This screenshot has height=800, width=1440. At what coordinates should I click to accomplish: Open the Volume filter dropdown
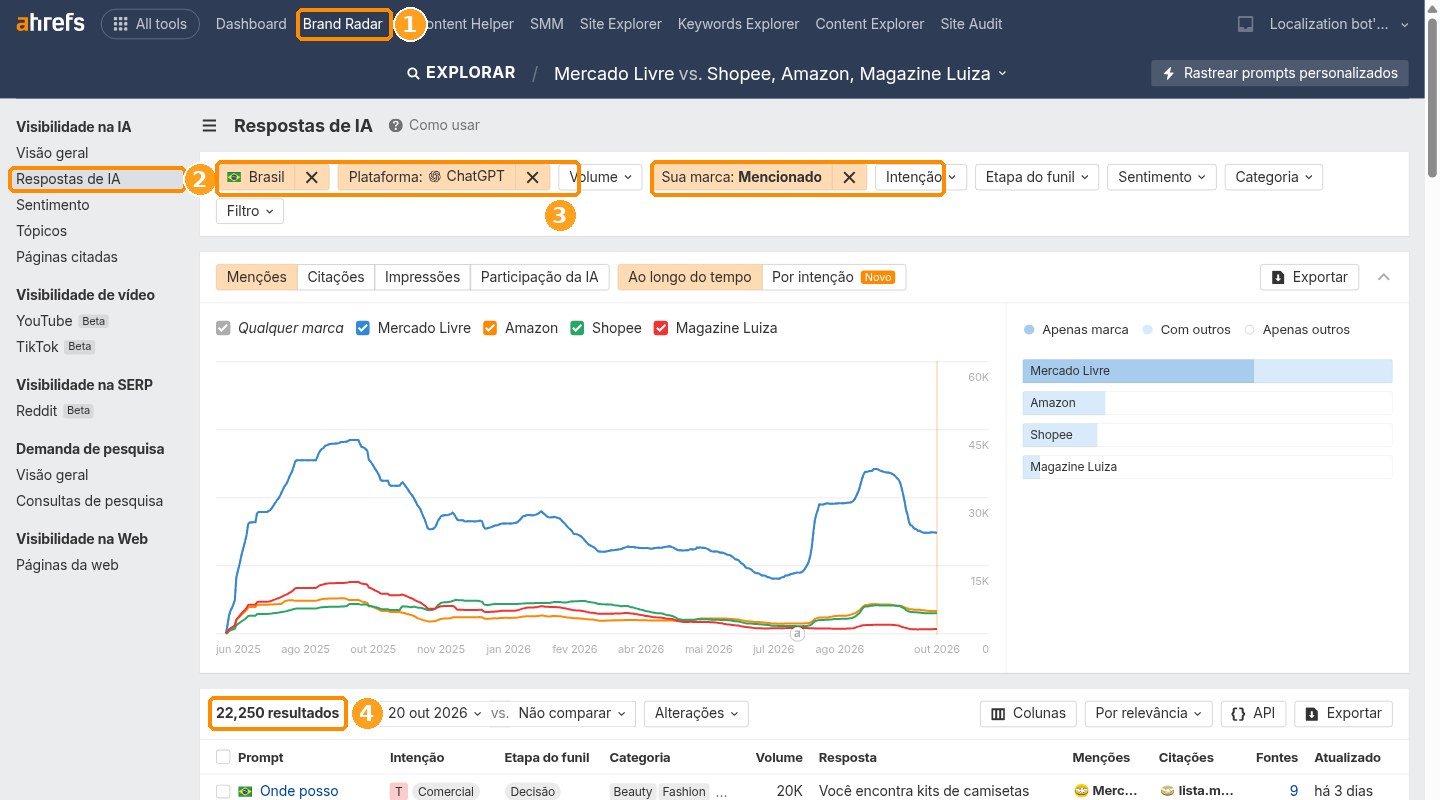pyautogui.click(x=600, y=177)
